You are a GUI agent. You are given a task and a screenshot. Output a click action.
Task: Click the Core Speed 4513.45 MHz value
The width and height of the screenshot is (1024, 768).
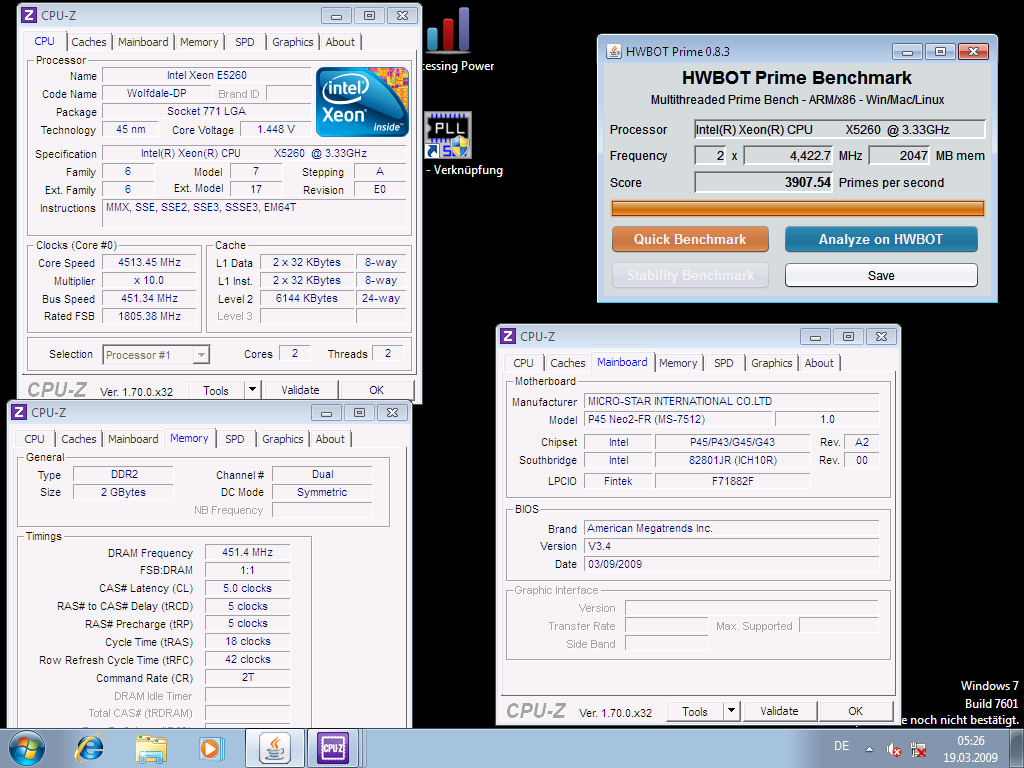coord(150,263)
